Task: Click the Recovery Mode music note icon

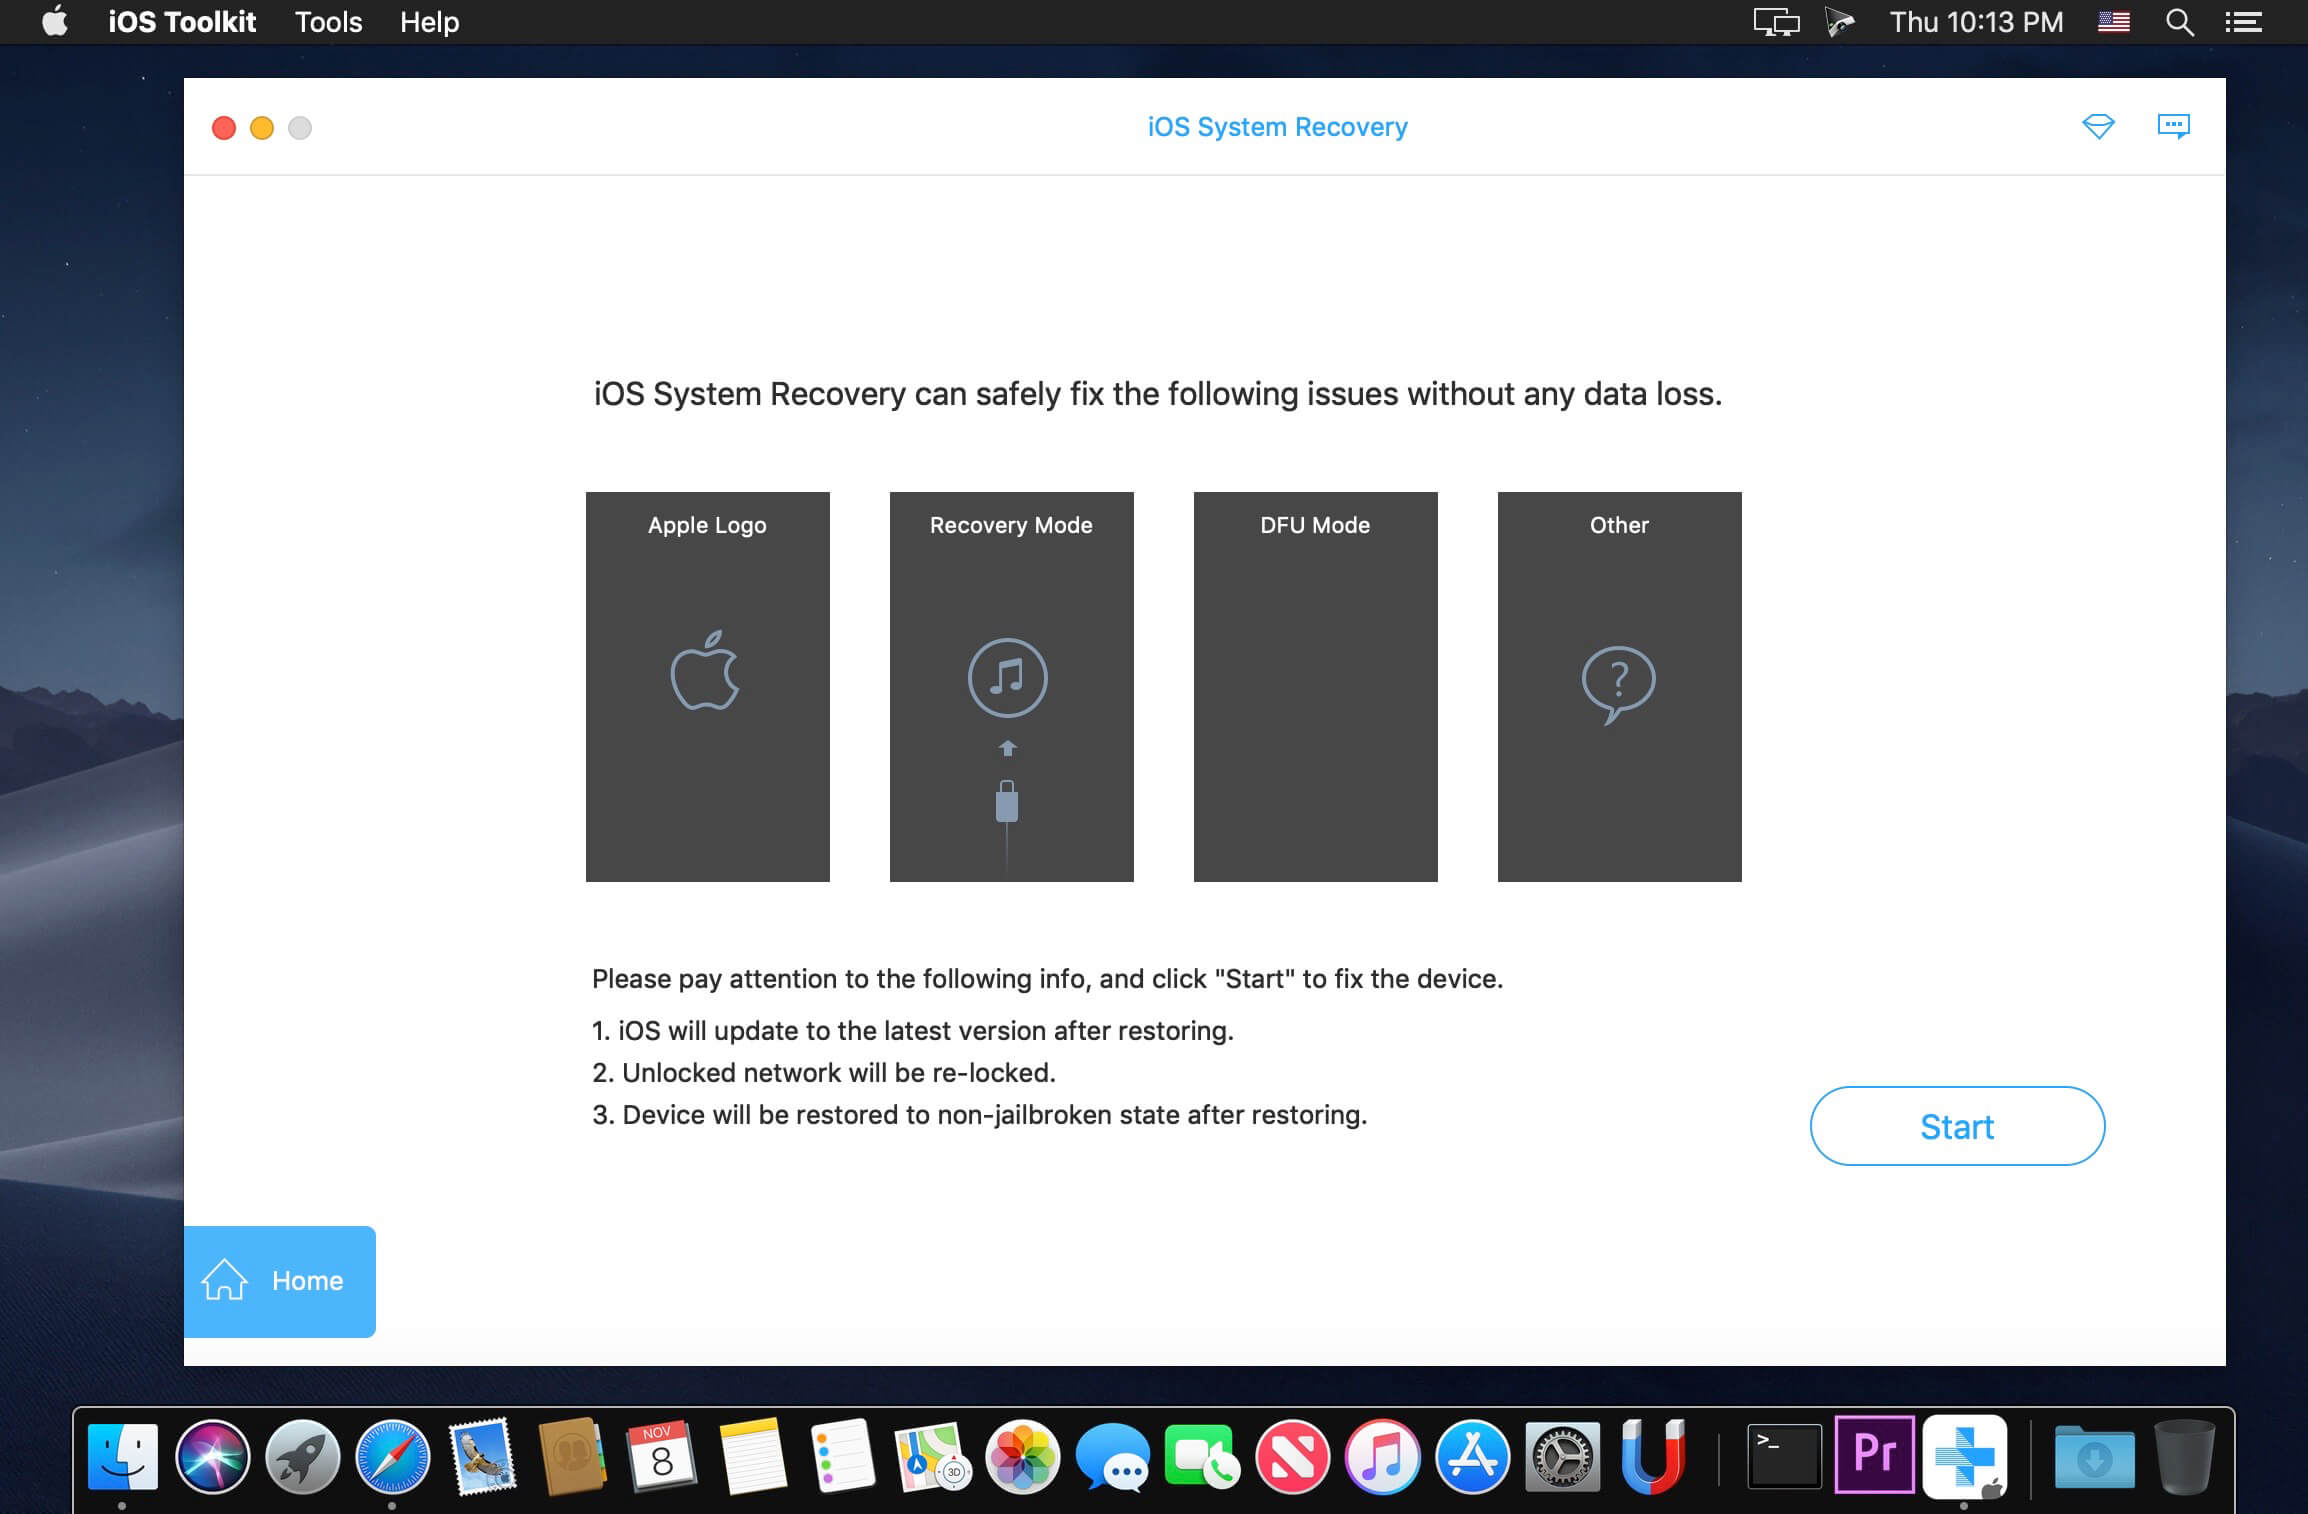Action: (x=1007, y=678)
